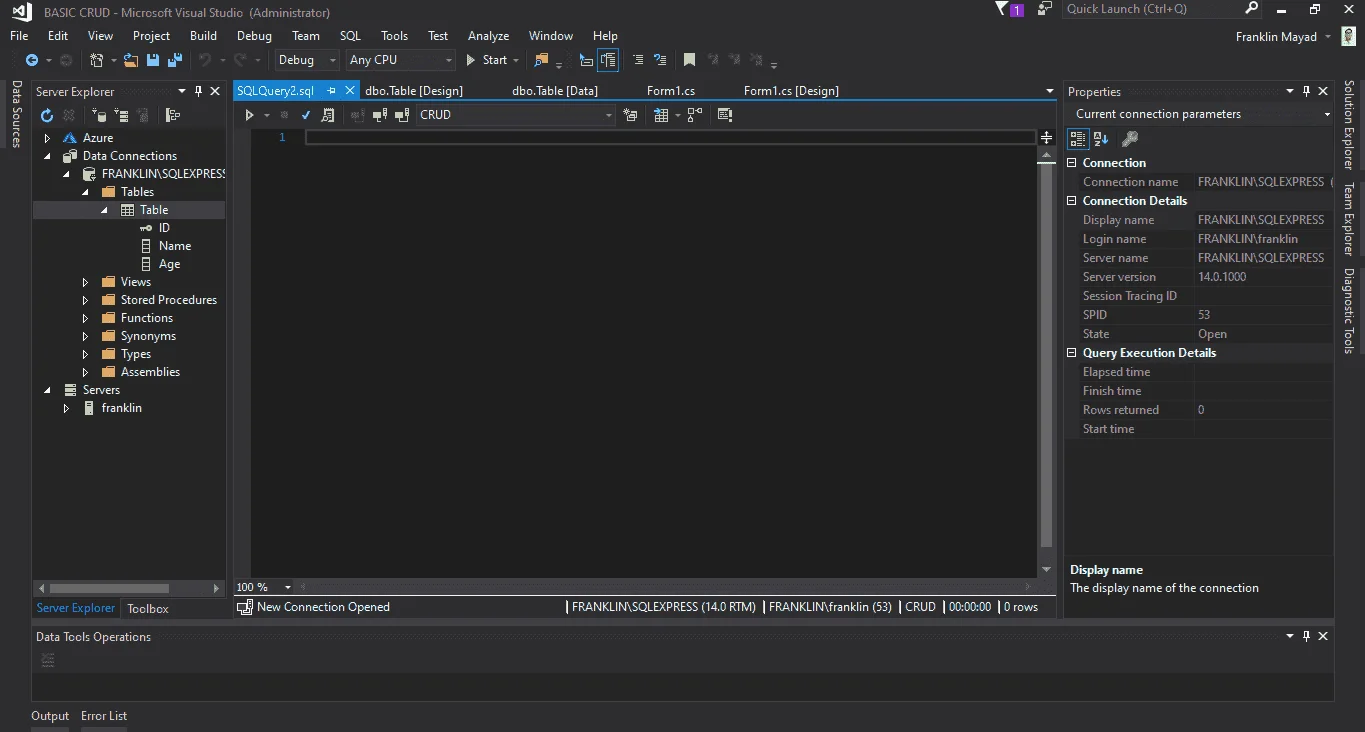Click the New Project toolbar icon
The image size is (1365, 732).
(x=96, y=60)
